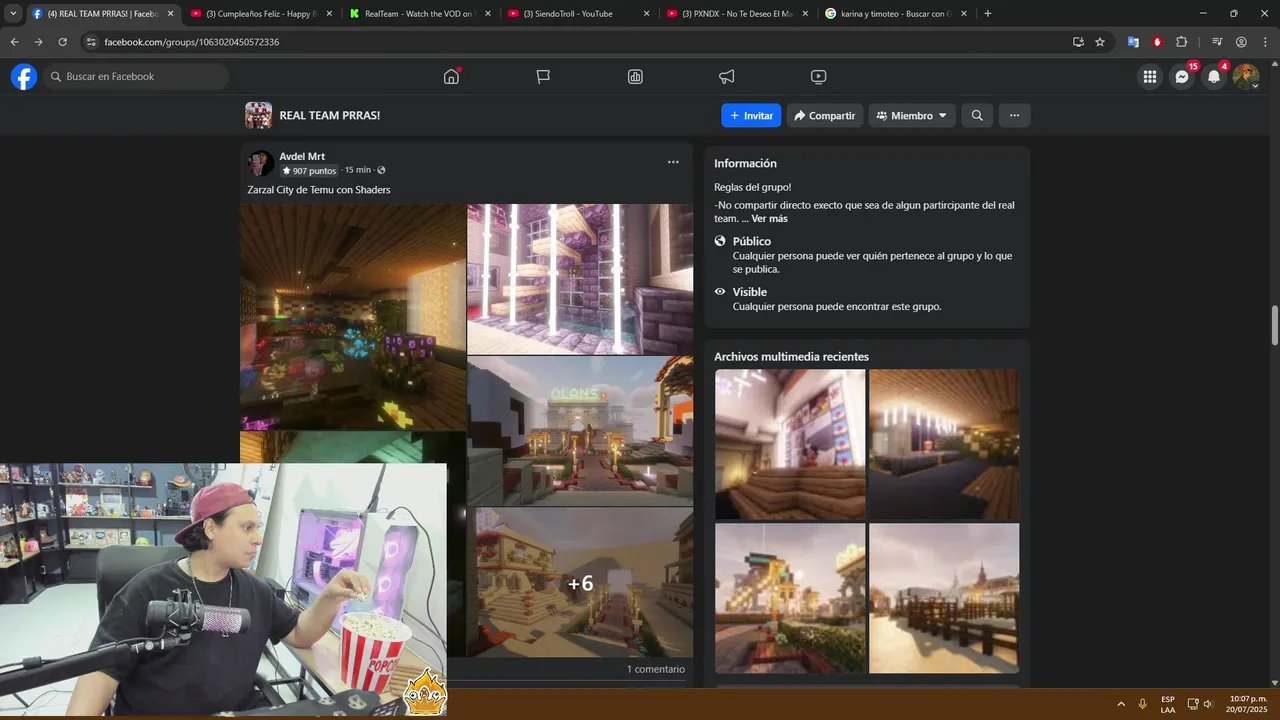
Task: Open the Pages flag icon
Action: [543, 76]
